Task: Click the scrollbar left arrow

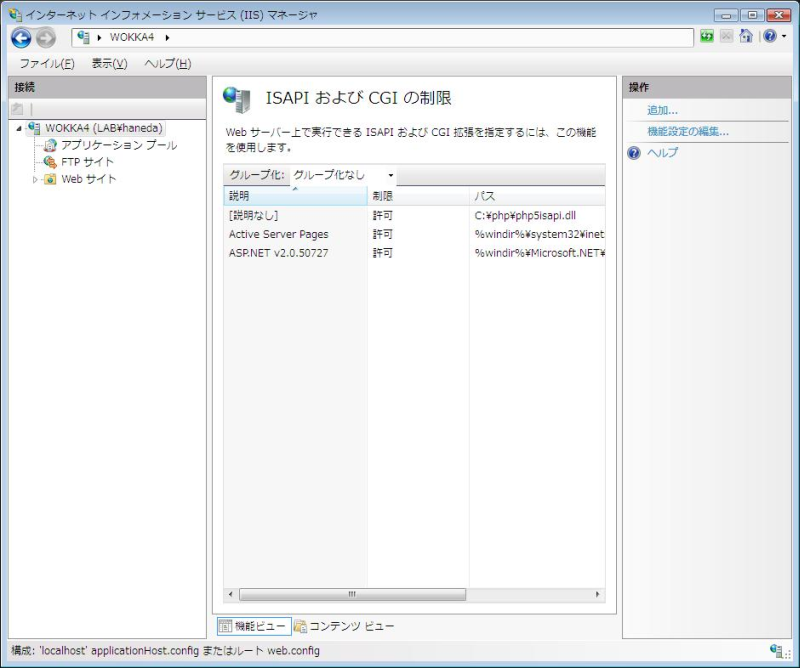Action: pos(231,594)
